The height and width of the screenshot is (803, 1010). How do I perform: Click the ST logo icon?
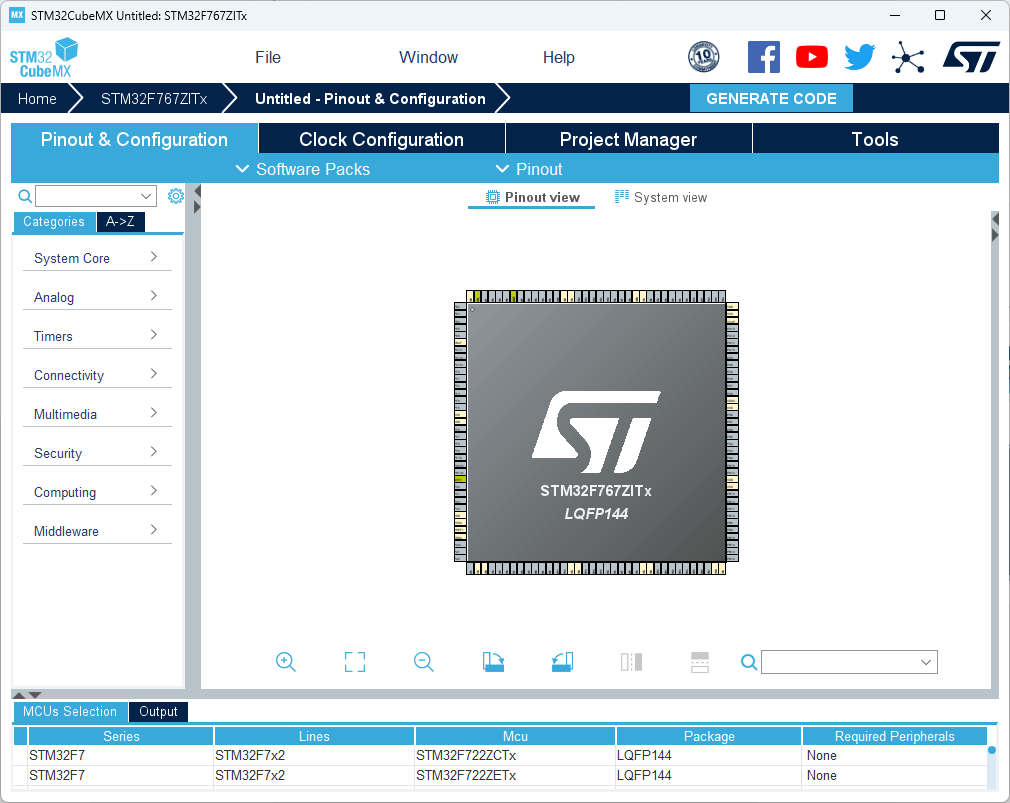point(971,57)
